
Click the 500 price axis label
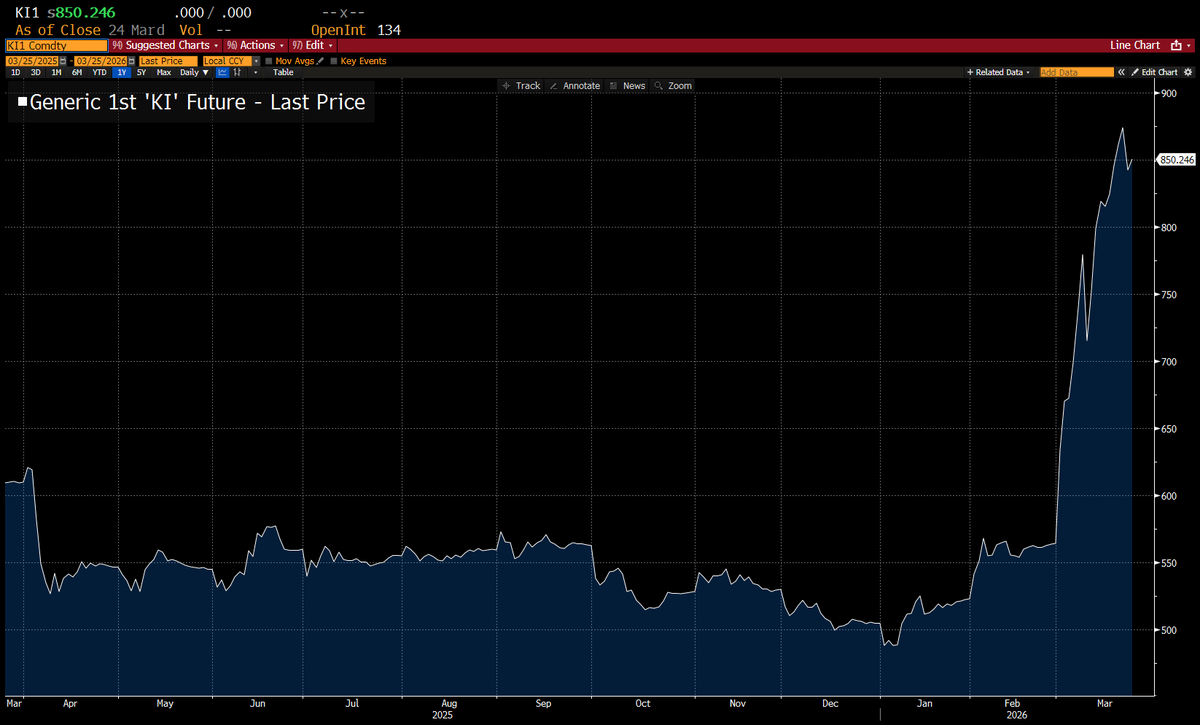pyautogui.click(x=1168, y=630)
